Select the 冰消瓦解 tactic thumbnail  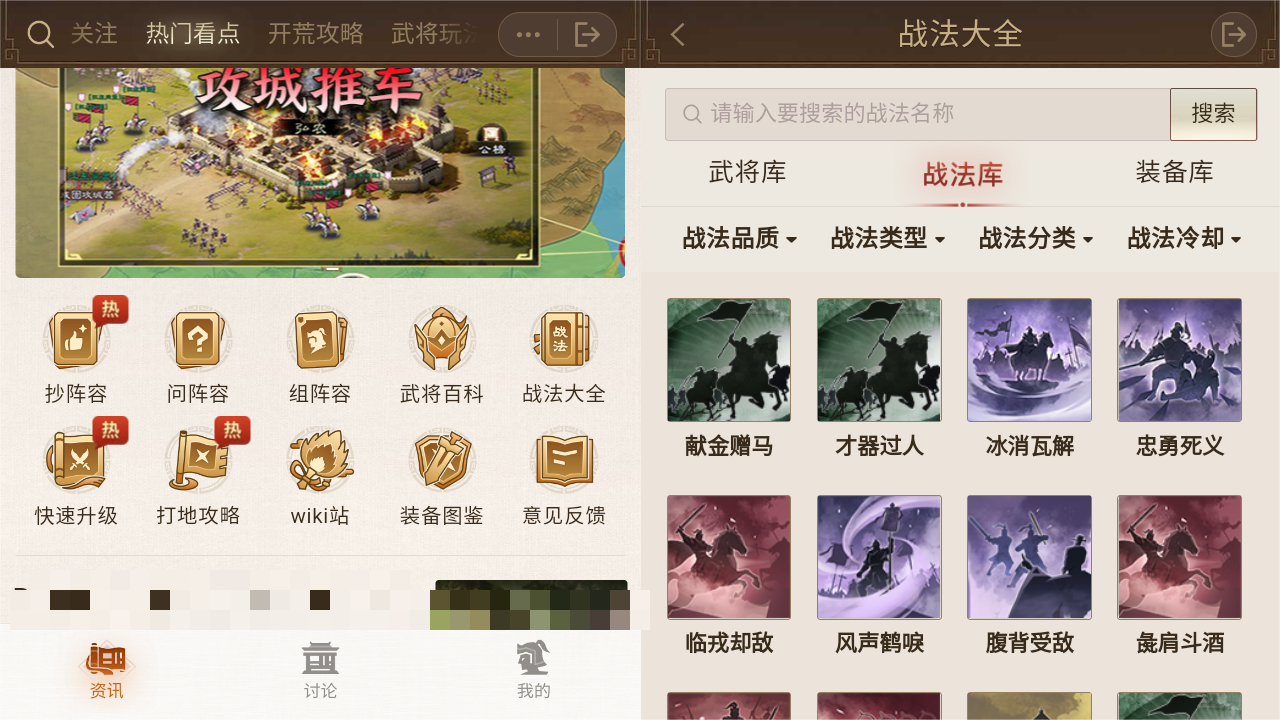[x=1029, y=360]
